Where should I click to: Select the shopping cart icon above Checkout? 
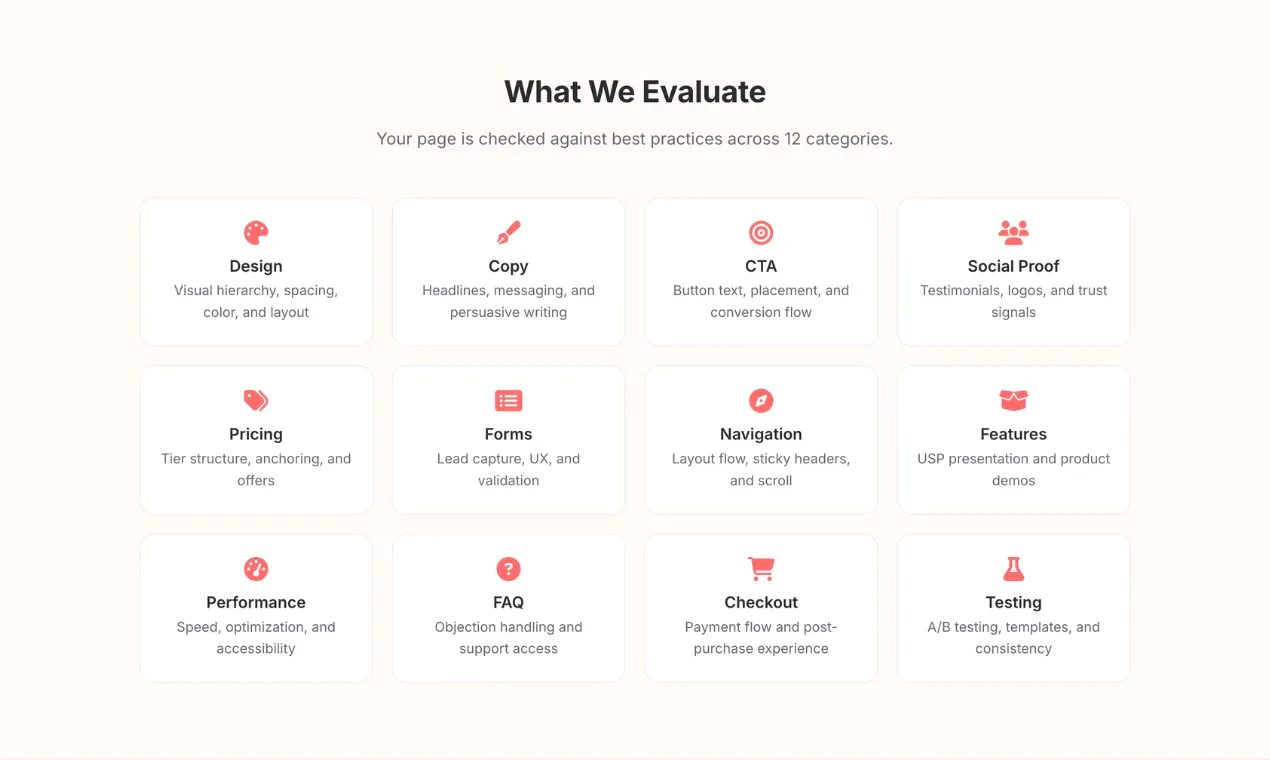click(761, 567)
